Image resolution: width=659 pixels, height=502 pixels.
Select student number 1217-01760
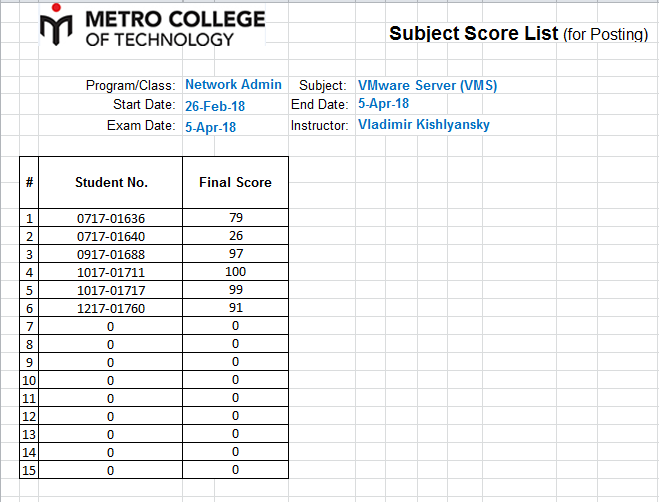111,309
